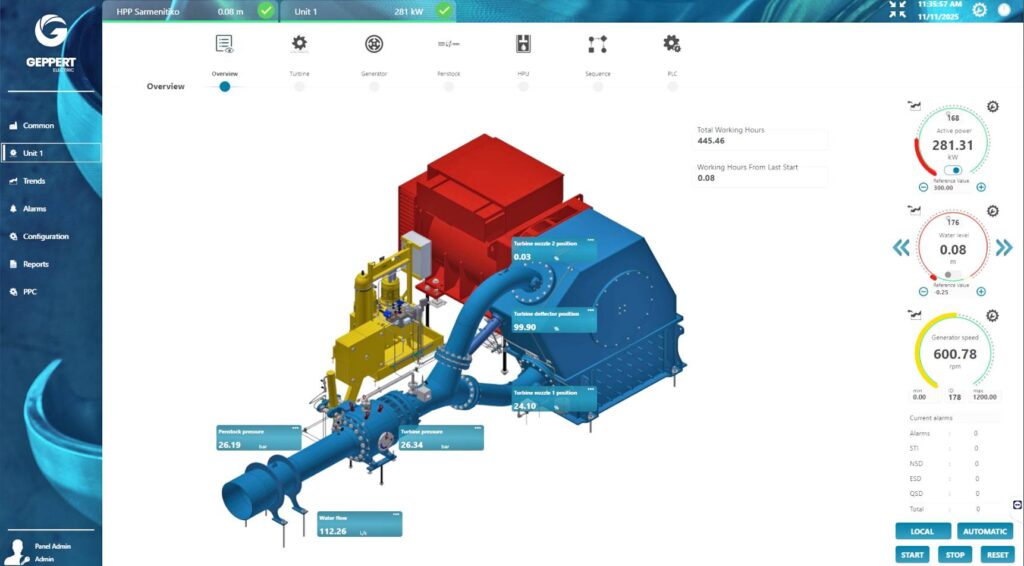1024x566 pixels.
Task: Switch to AUTOMATIC mode button
Action: (984, 532)
